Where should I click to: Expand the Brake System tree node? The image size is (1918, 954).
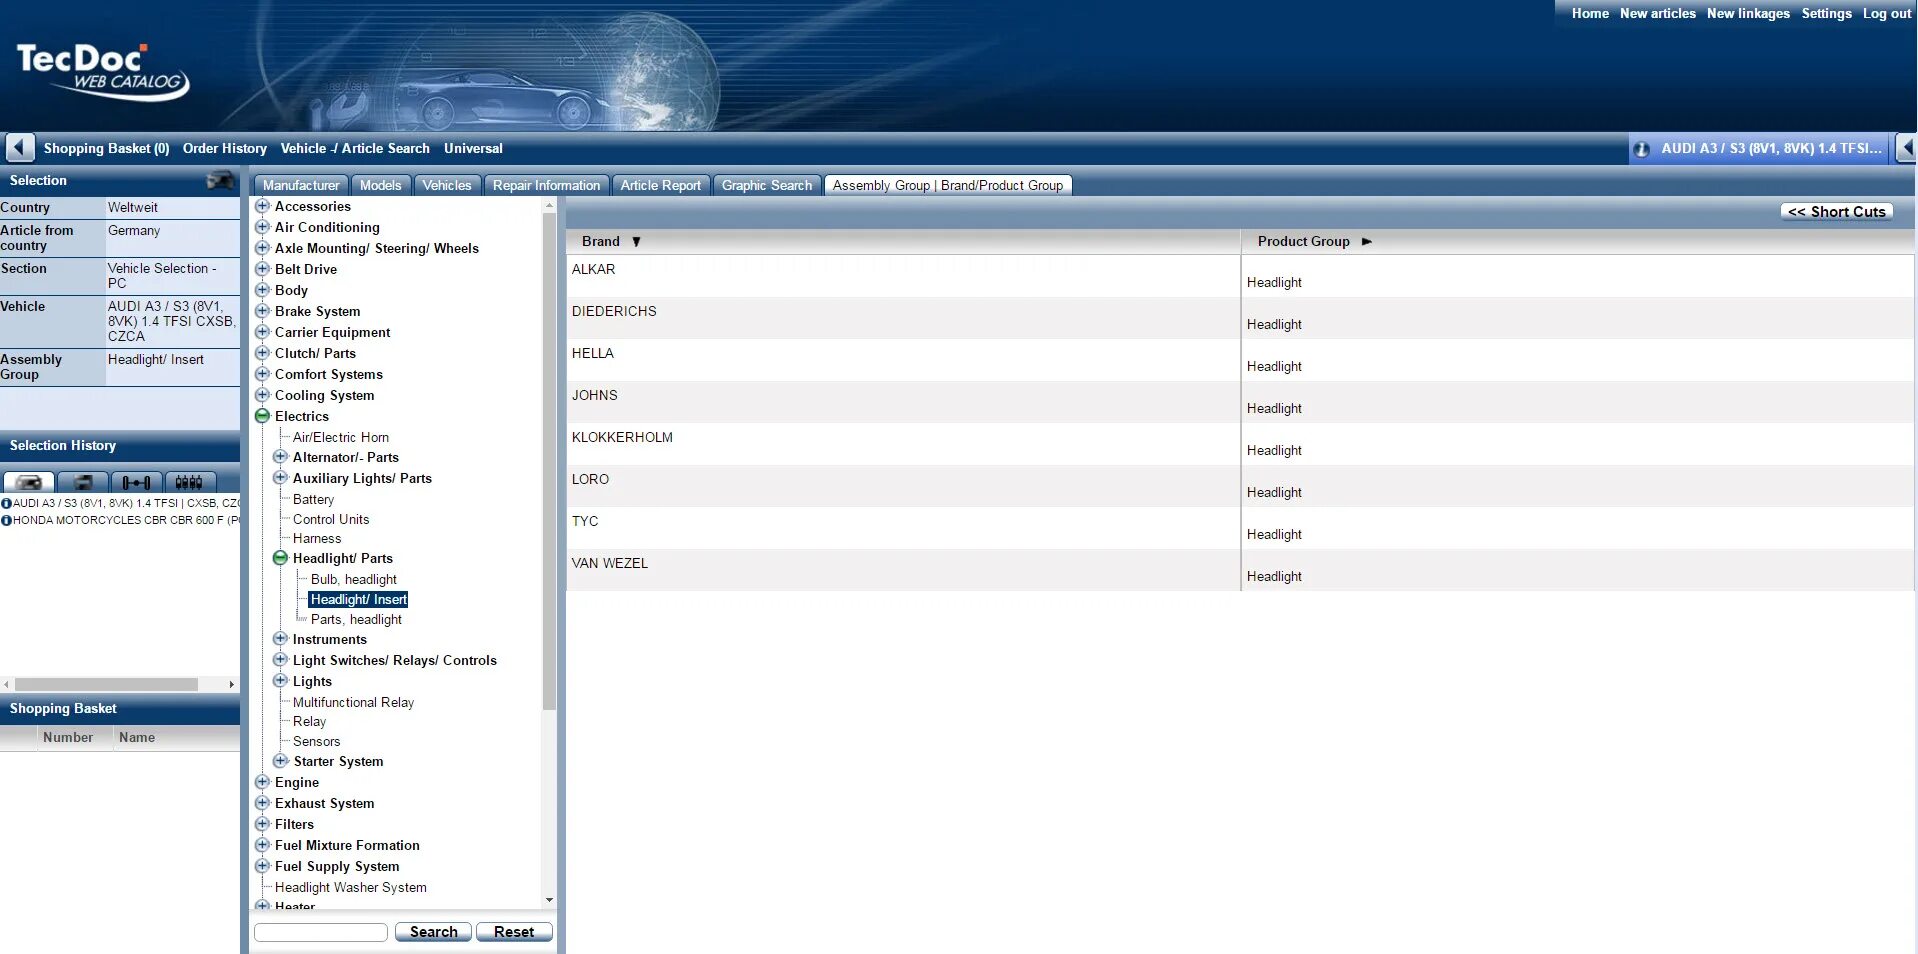coord(262,311)
